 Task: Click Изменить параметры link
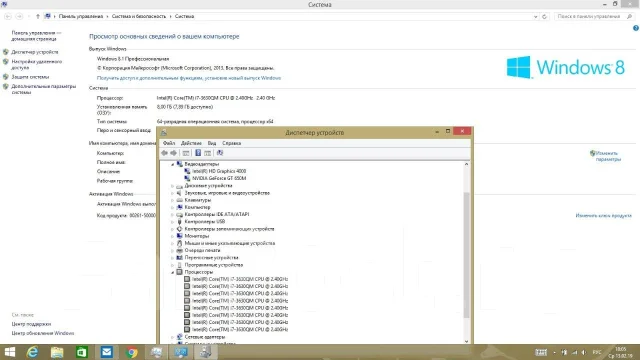608,156
